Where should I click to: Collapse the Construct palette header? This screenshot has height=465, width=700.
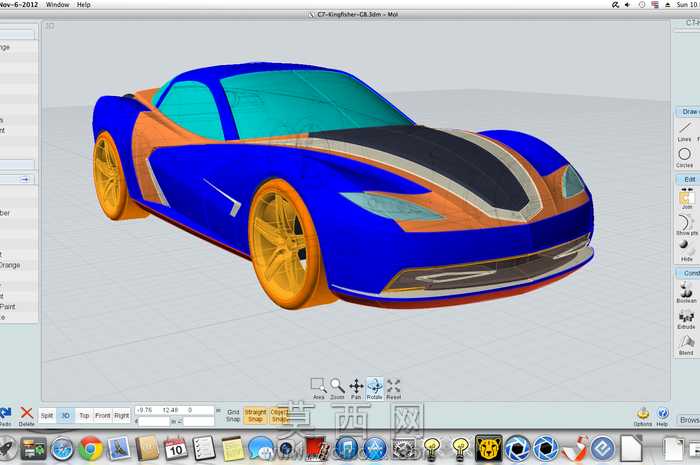[688, 273]
